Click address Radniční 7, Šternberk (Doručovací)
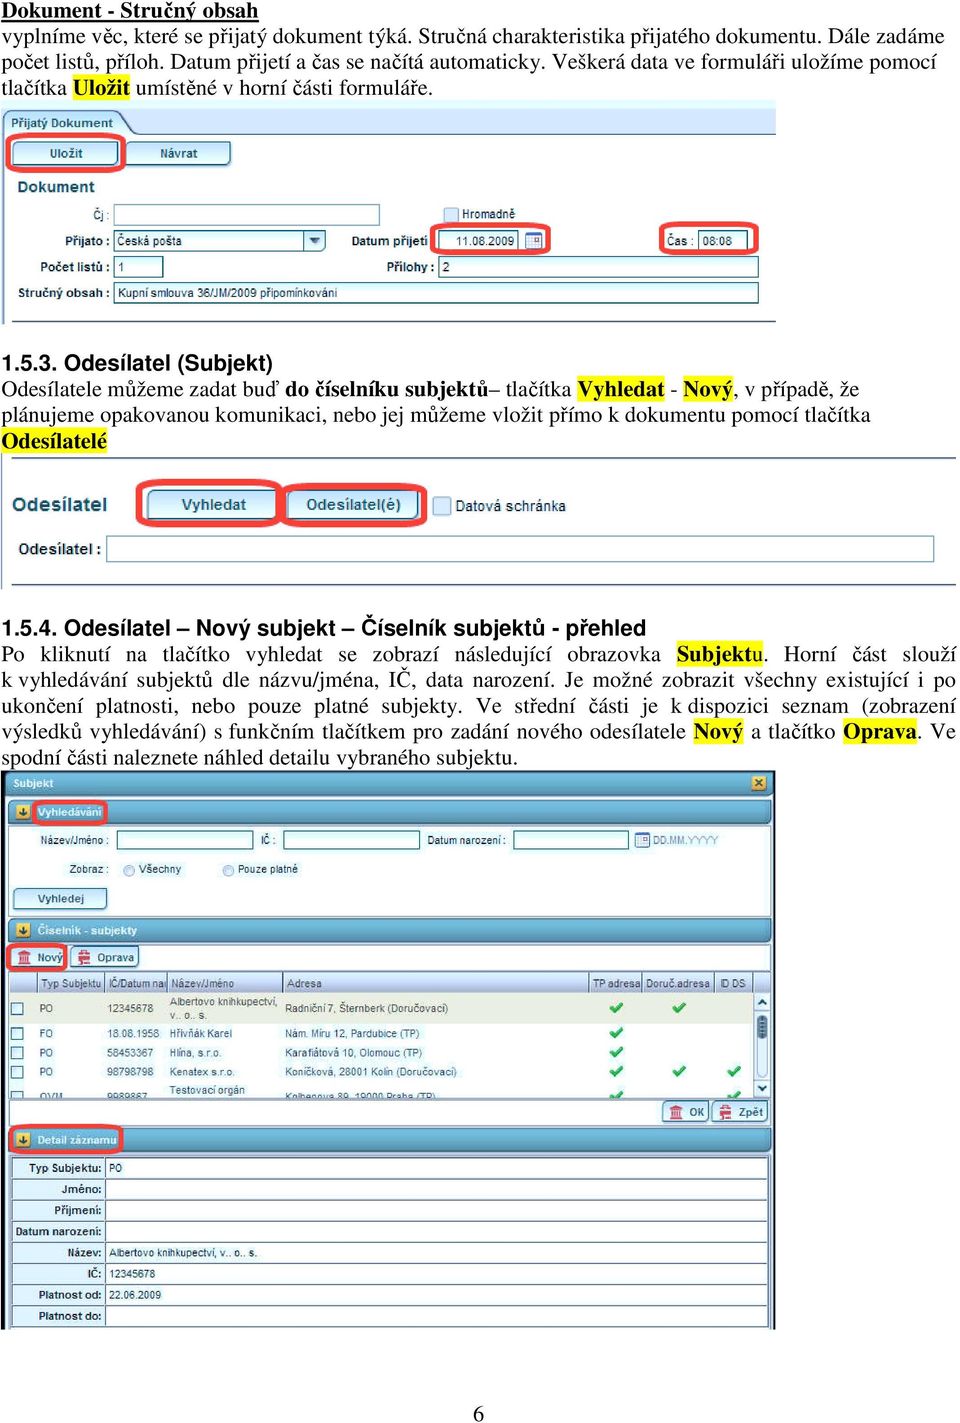 [x=366, y=1008]
